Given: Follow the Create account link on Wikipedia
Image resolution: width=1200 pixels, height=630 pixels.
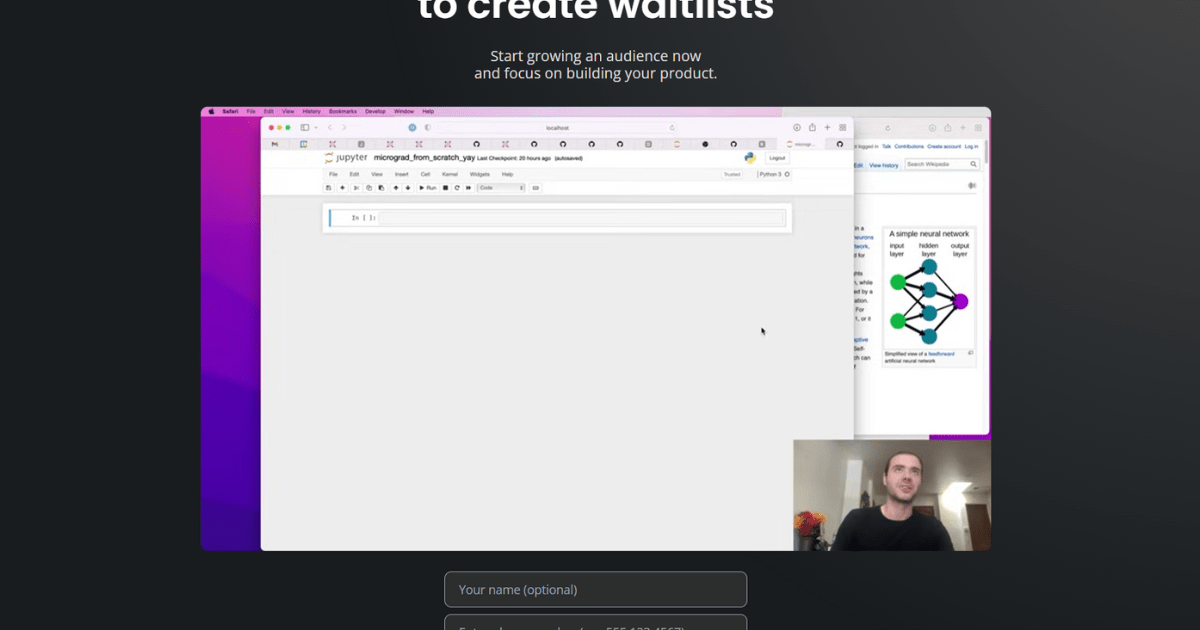Looking at the screenshot, I should click(944, 146).
